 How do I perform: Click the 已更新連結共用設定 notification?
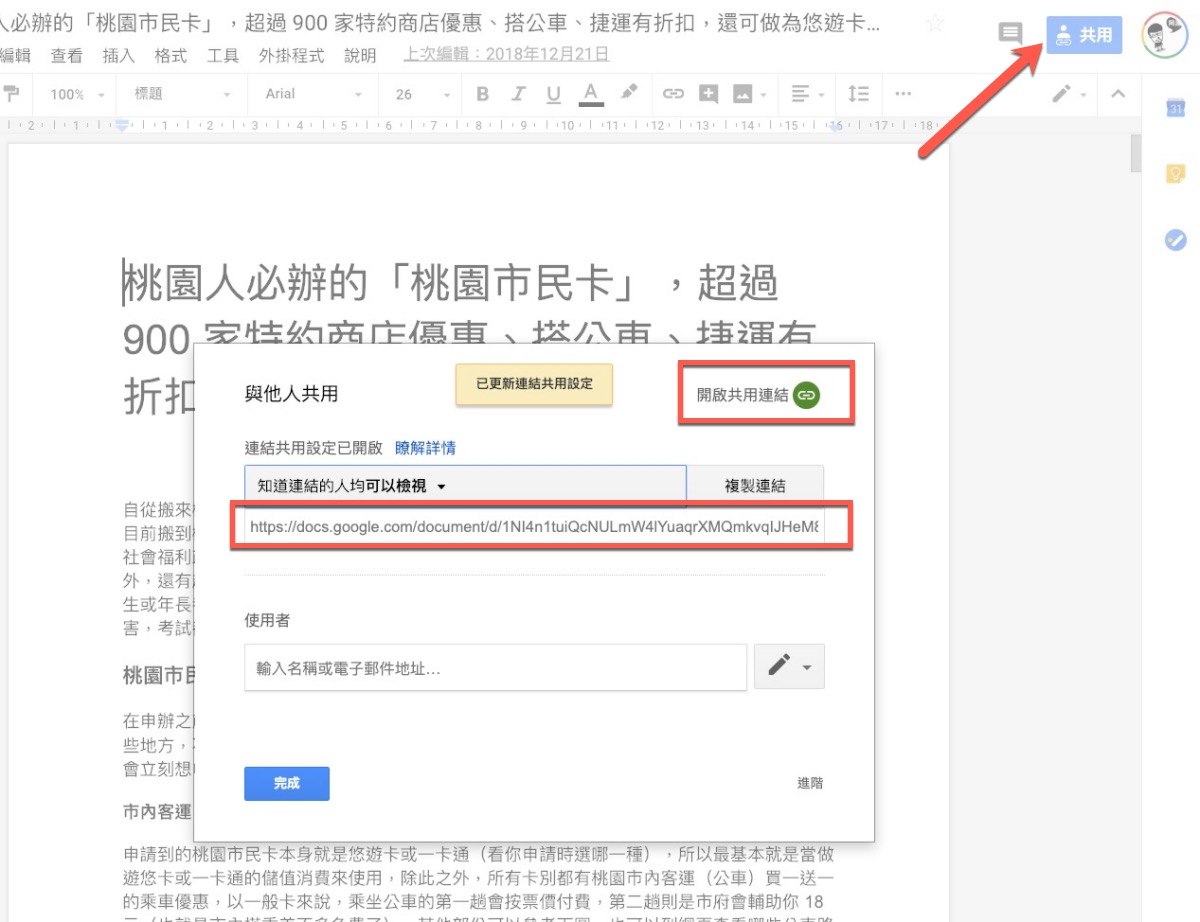click(533, 384)
